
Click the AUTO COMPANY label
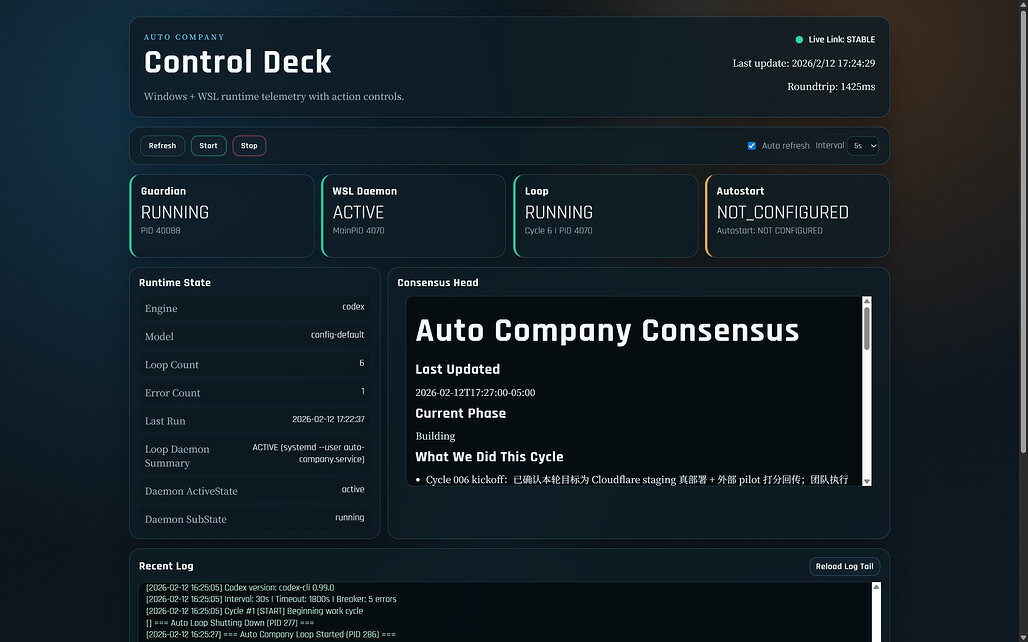[184, 37]
